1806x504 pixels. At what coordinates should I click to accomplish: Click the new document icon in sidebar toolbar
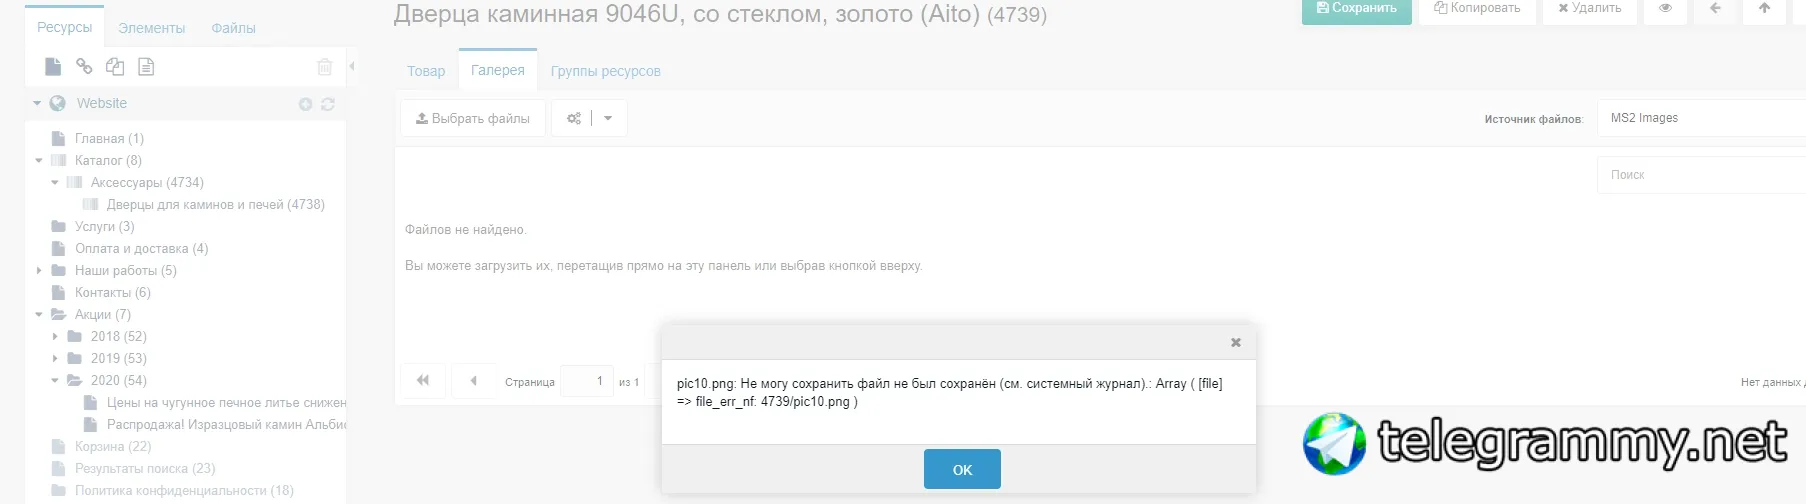coord(53,67)
